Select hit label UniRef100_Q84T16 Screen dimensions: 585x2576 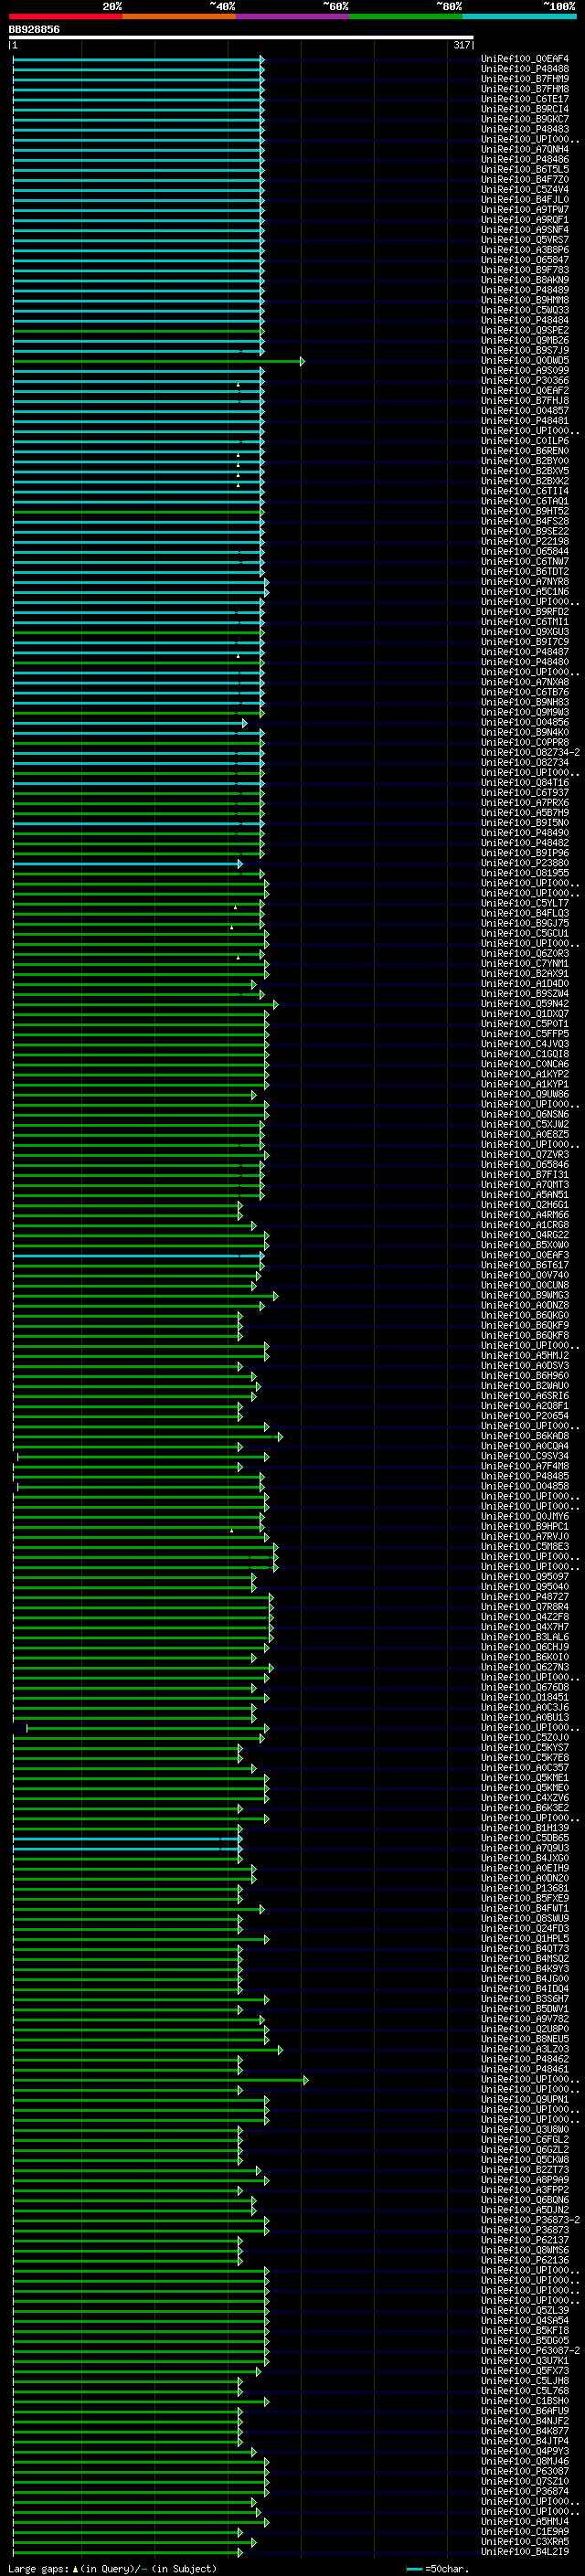(525, 783)
